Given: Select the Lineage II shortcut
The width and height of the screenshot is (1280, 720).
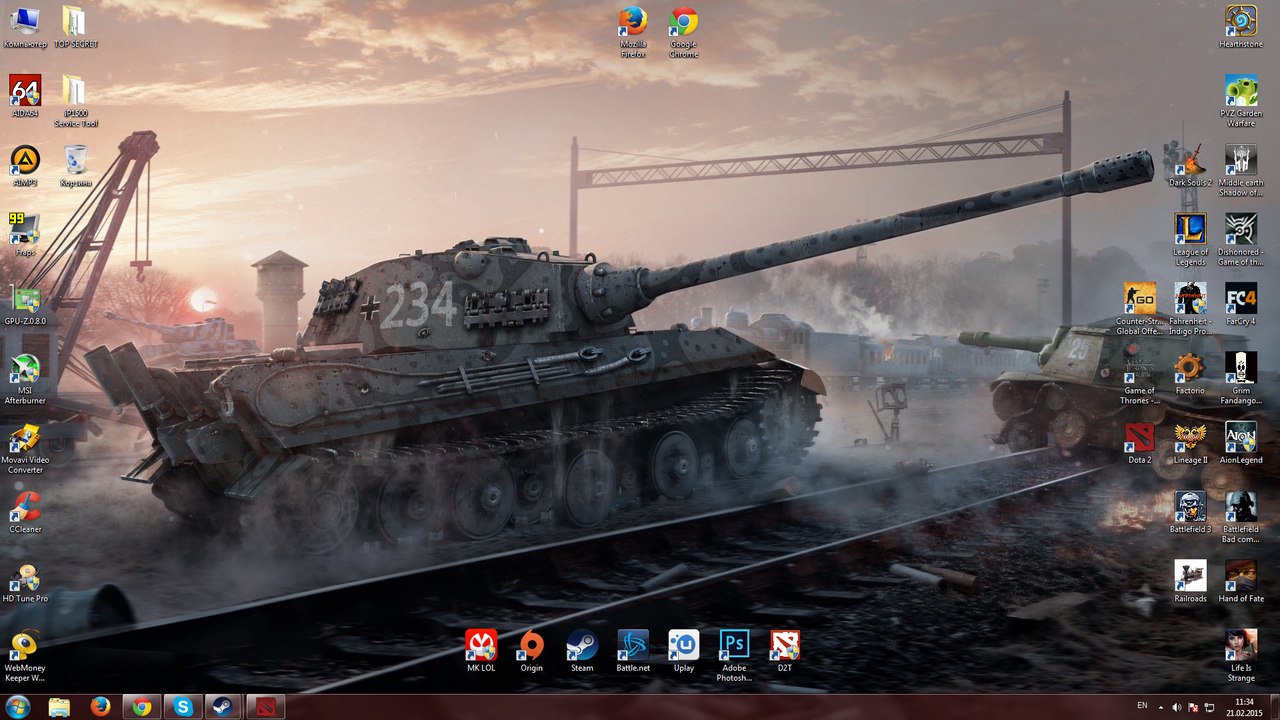Looking at the screenshot, I should (1190, 443).
